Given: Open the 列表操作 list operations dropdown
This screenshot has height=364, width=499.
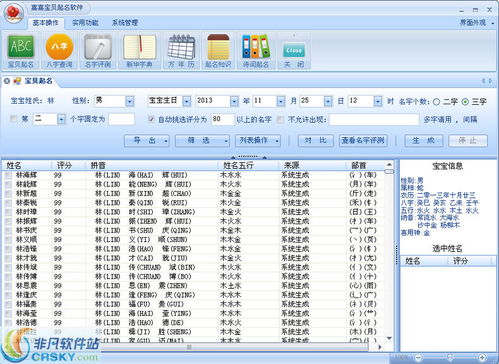Looking at the screenshot, I should 258,141.
